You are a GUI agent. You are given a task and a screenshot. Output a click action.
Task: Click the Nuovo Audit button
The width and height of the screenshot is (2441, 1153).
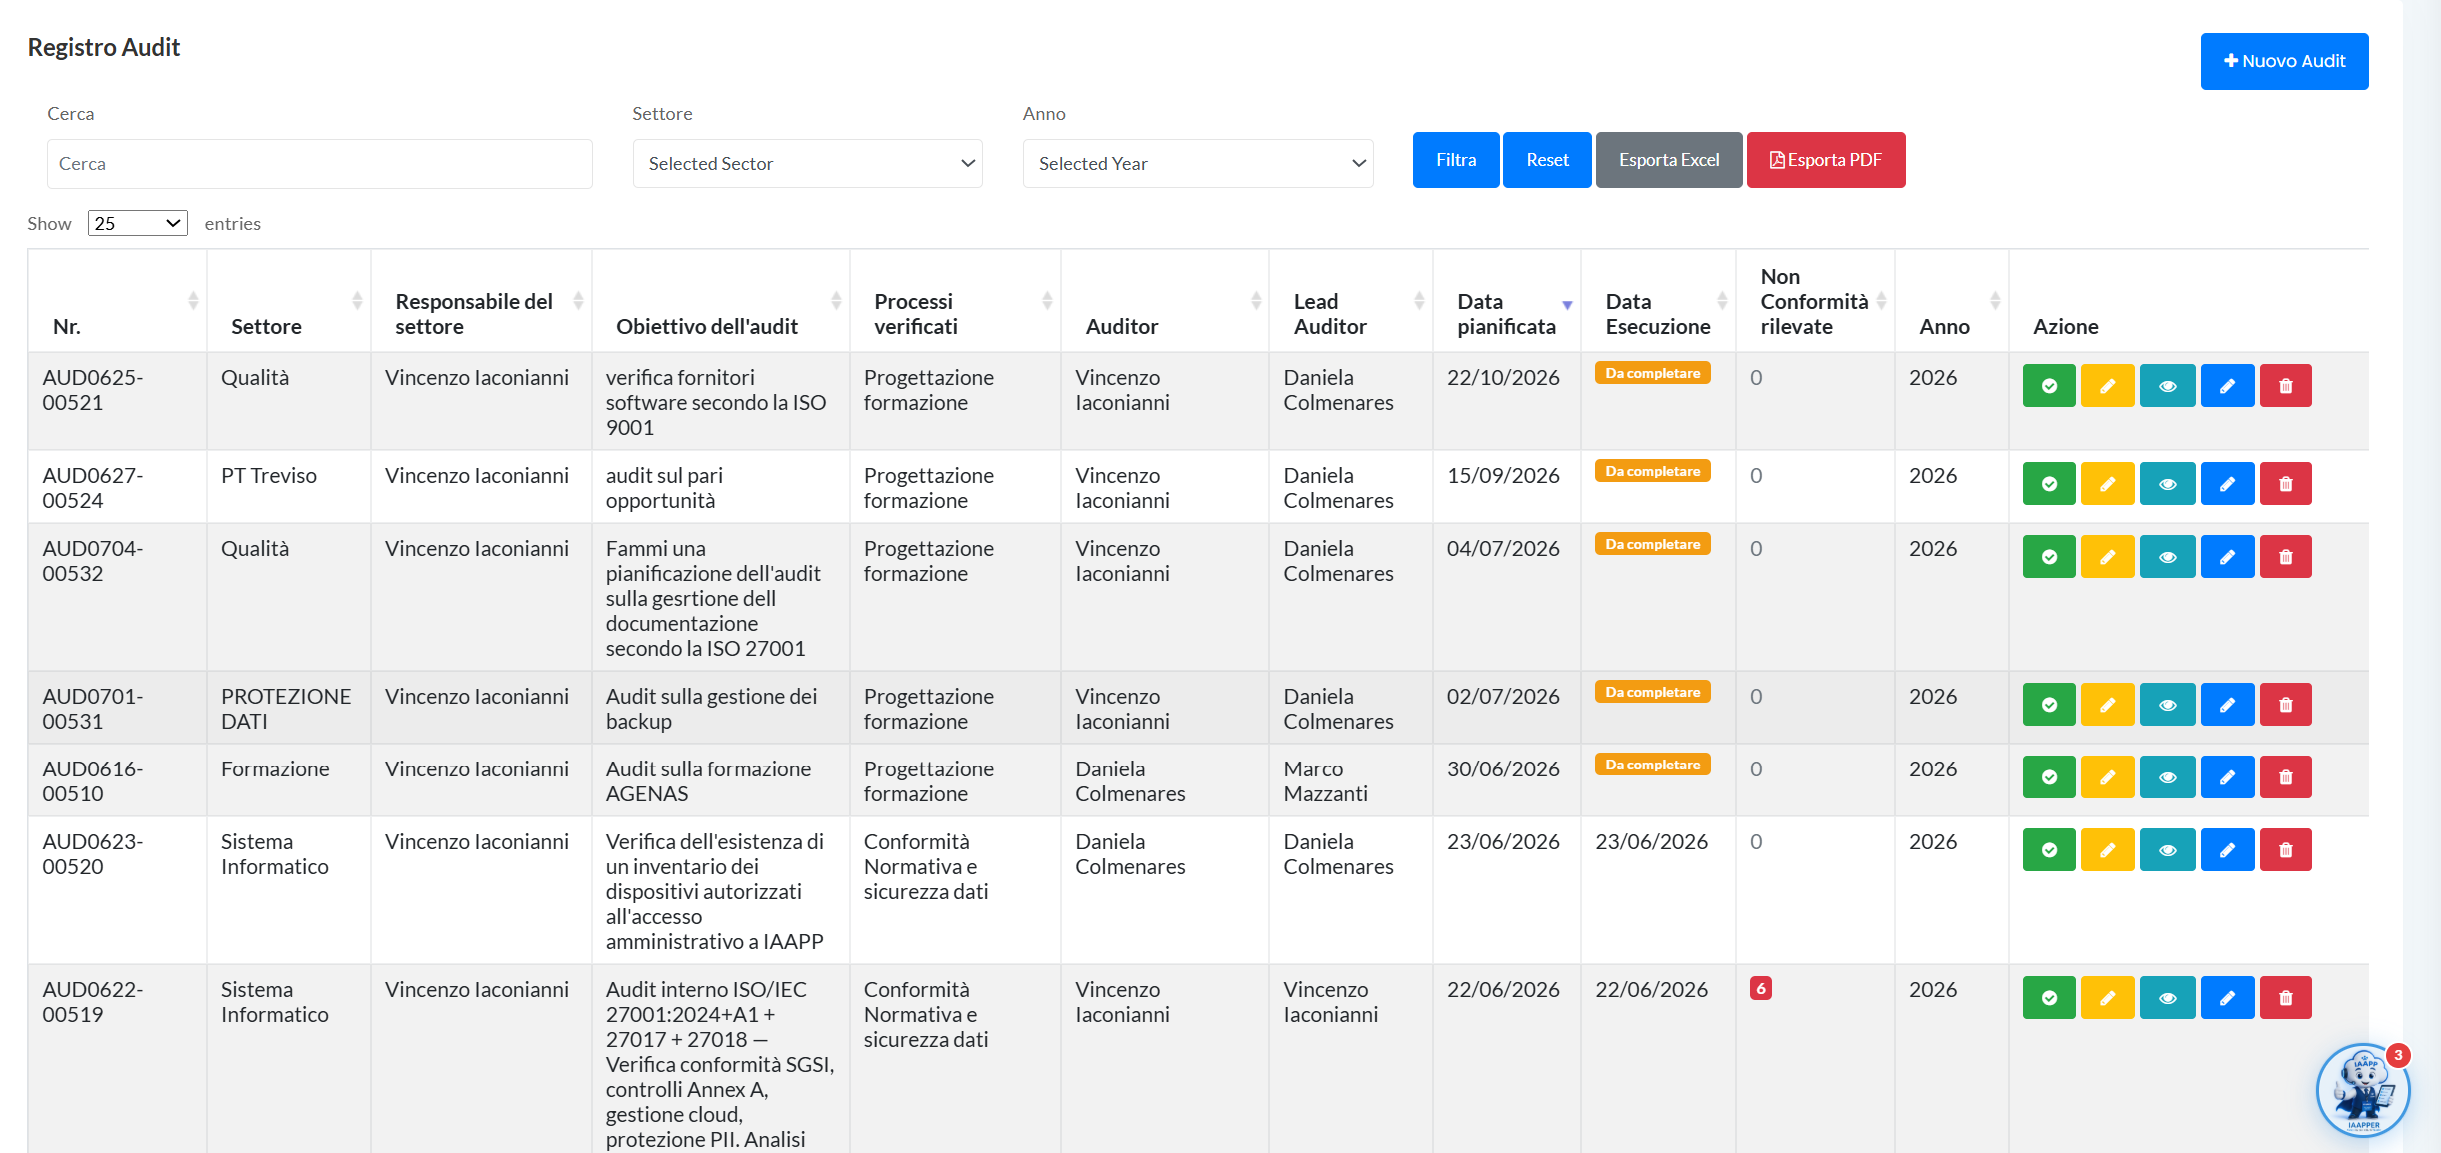pyautogui.click(x=2284, y=61)
